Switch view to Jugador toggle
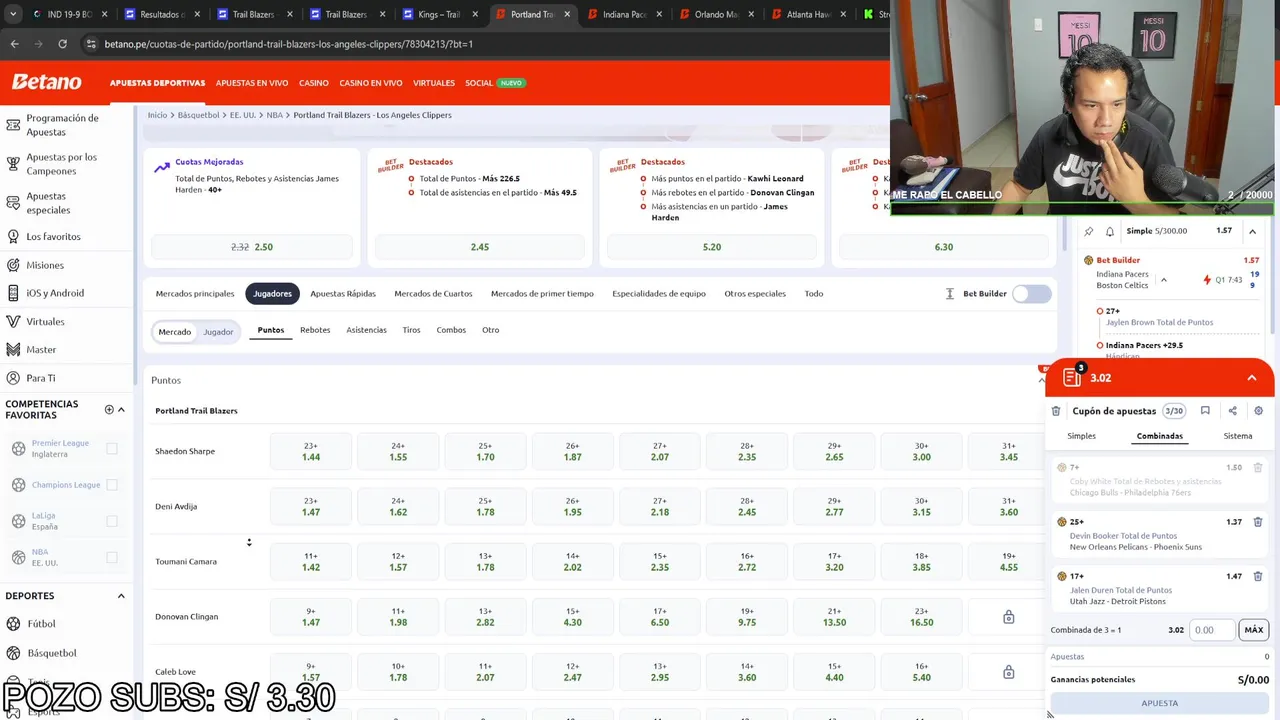Image resolution: width=1280 pixels, height=720 pixels. pyautogui.click(x=218, y=332)
